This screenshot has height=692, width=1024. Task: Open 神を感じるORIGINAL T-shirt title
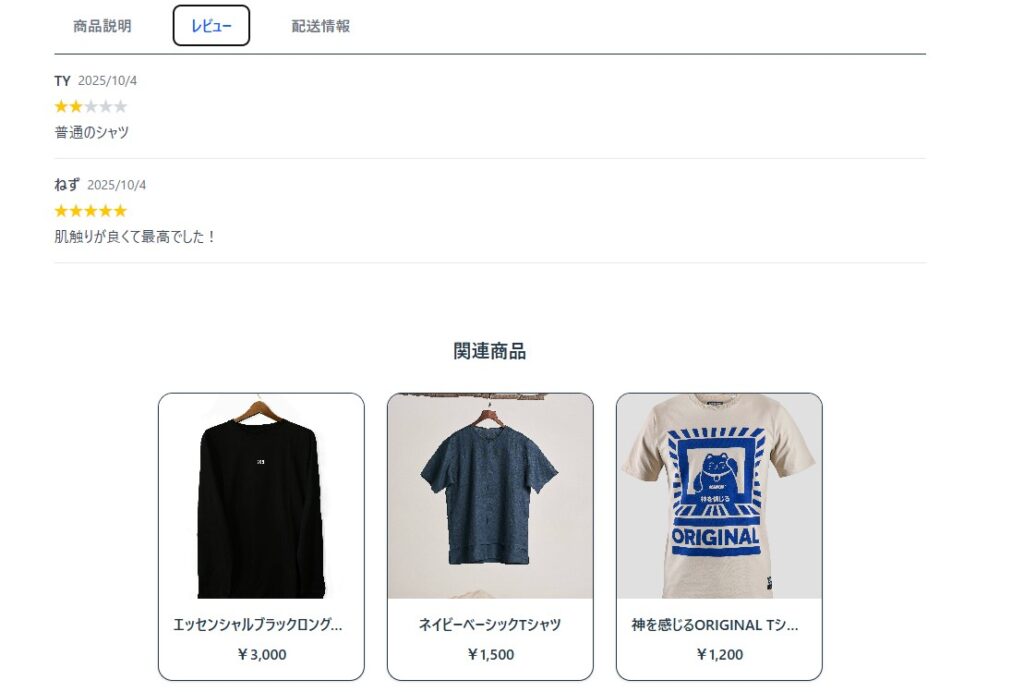(x=714, y=625)
